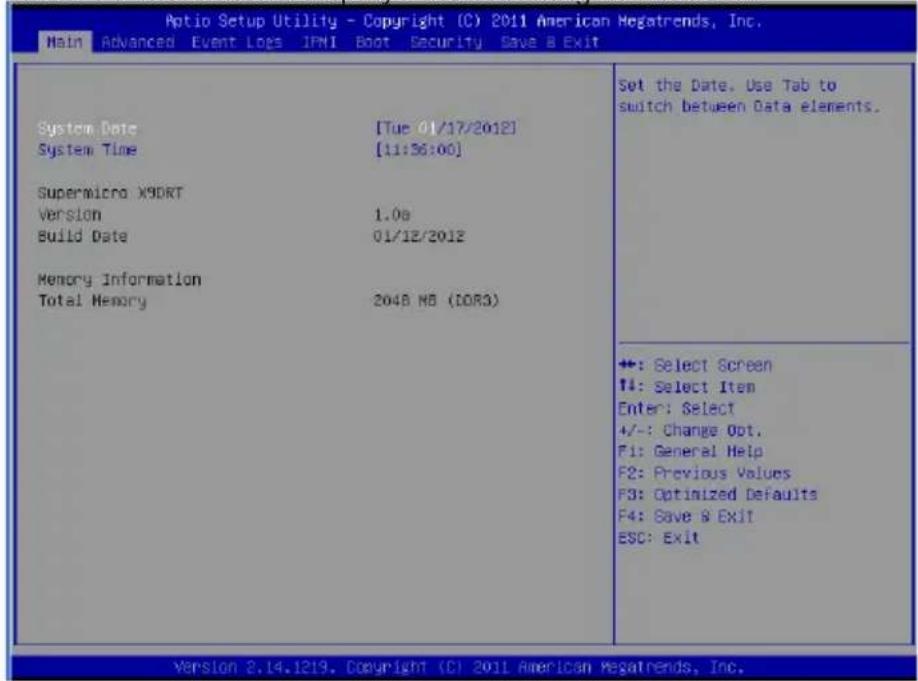Select the System Date setting
This screenshot has height=681, width=918.
87,128
